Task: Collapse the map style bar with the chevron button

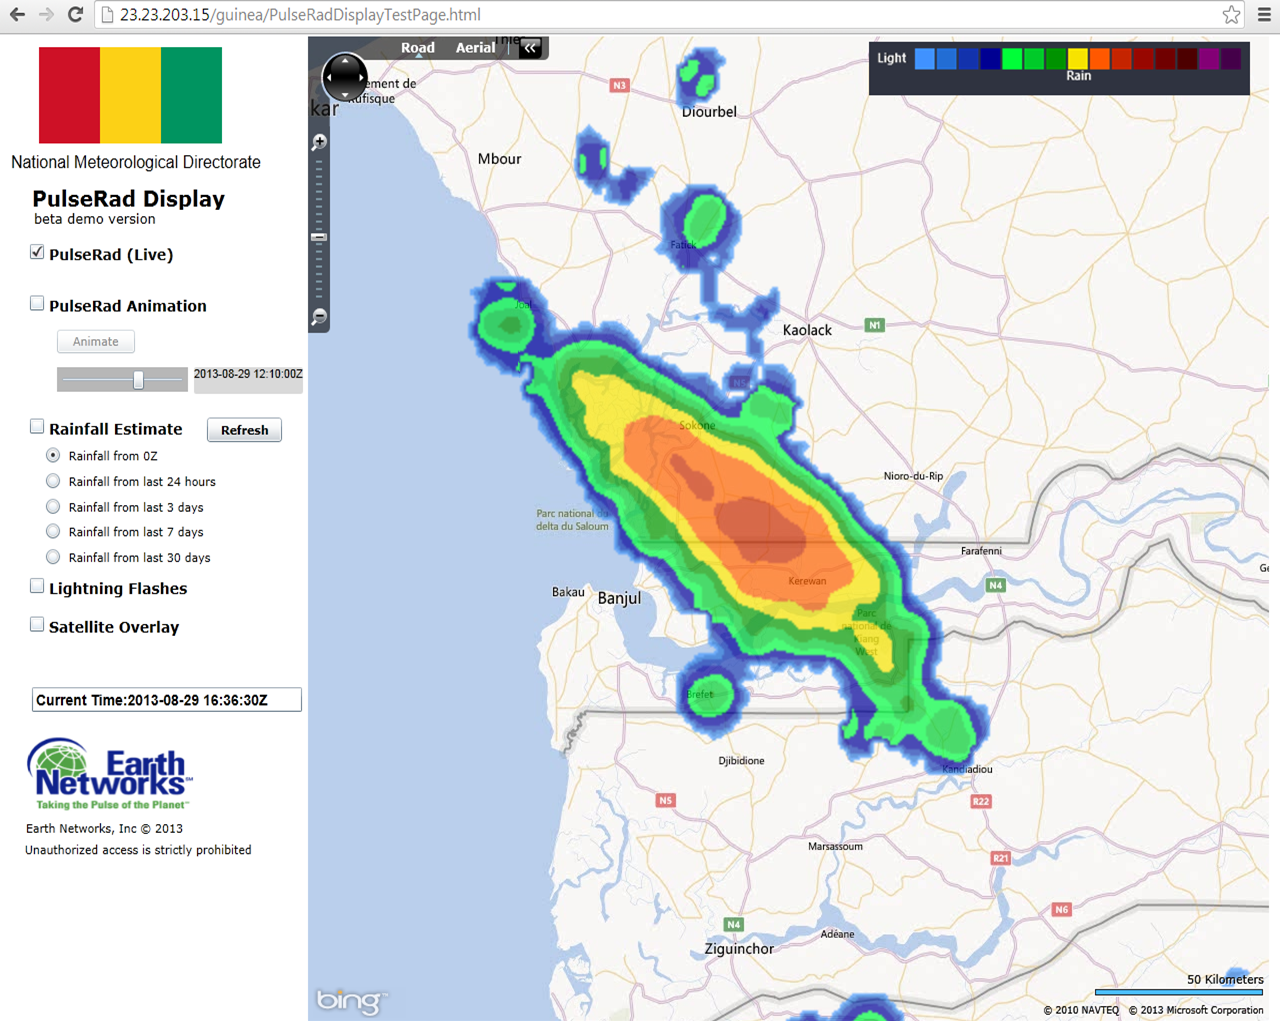Action: pyautogui.click(x=530, y=47)
